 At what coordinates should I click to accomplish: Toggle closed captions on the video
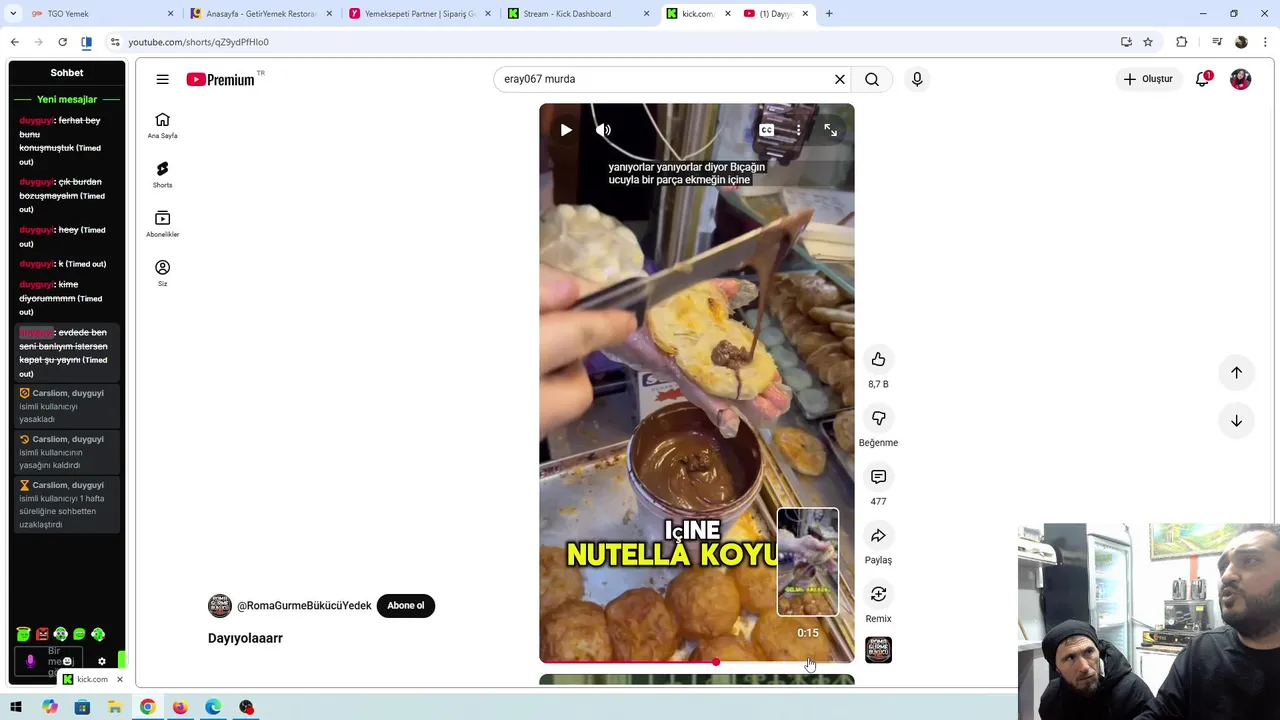pyautogui.click(x=766, y=130)
